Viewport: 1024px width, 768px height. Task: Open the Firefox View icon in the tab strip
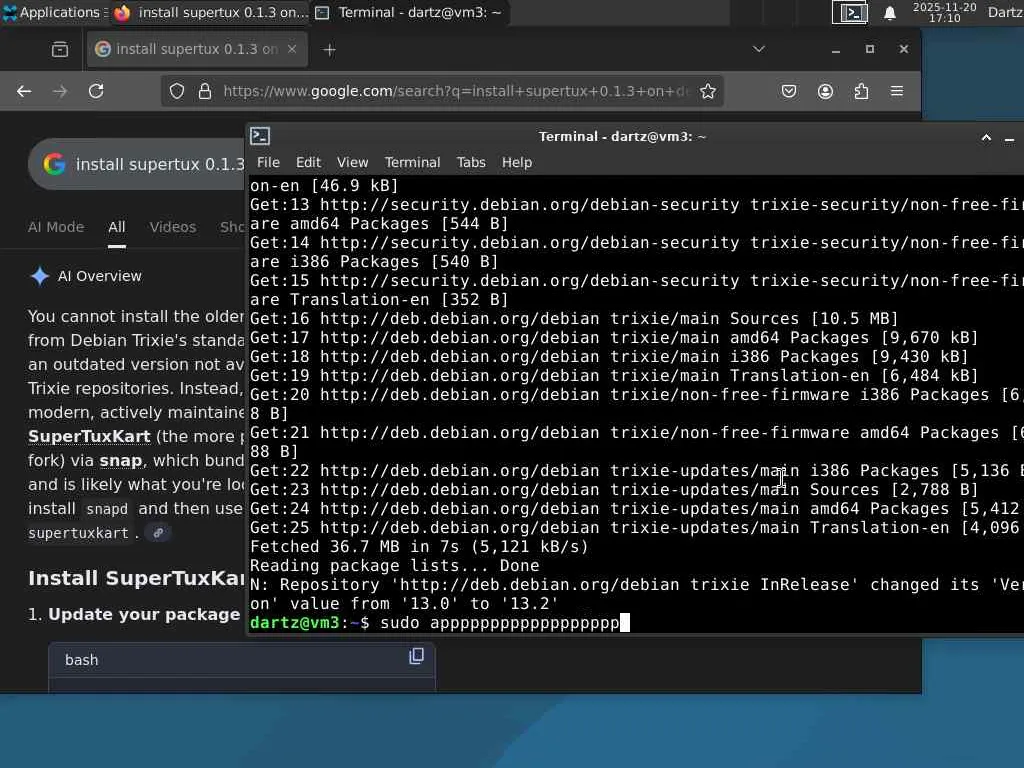(x=60, y=49)
